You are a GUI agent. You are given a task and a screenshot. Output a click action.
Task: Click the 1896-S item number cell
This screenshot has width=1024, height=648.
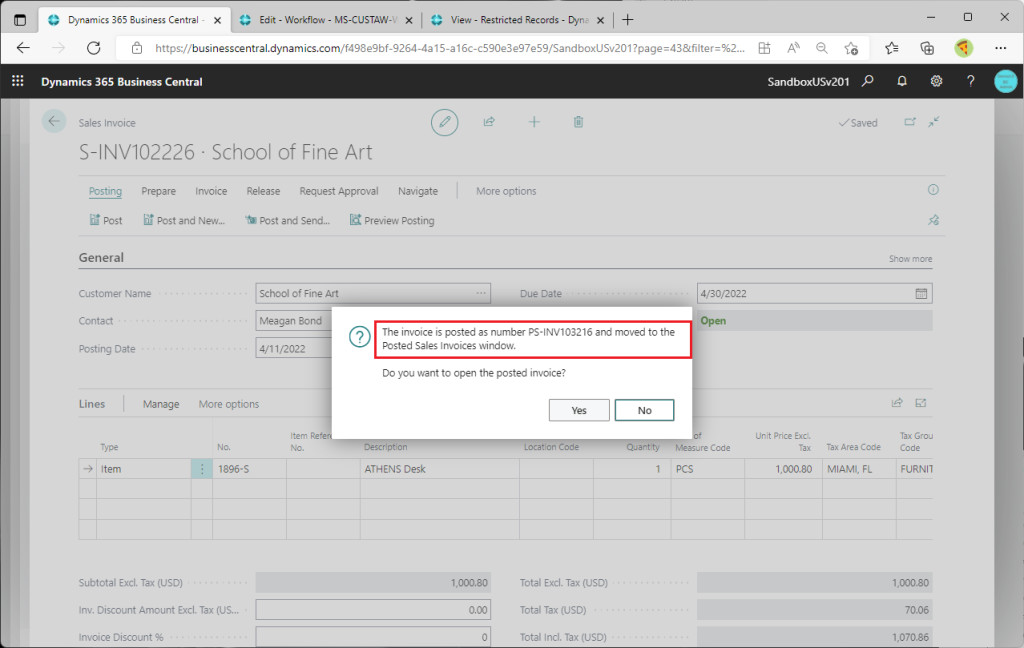(249, 469)
